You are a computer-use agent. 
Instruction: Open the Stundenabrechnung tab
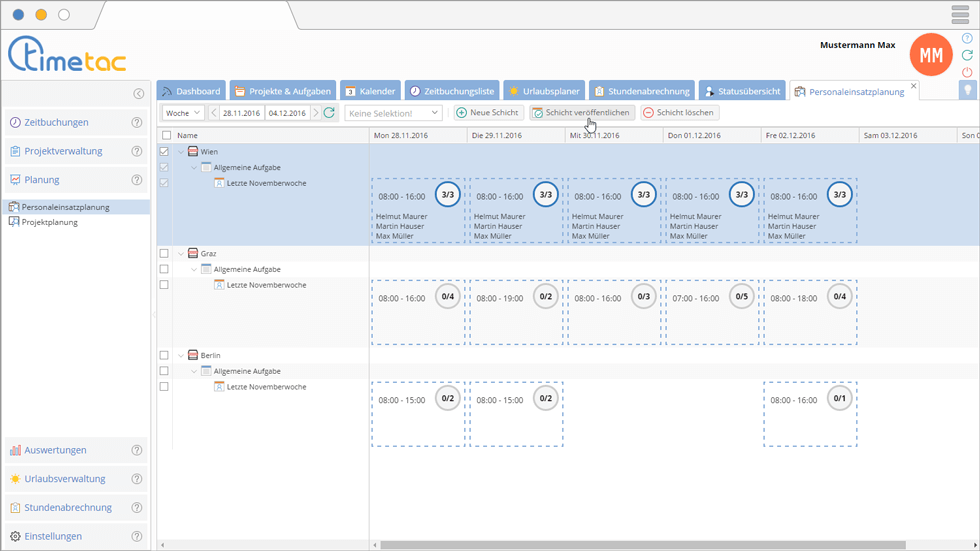click(640, 91)
